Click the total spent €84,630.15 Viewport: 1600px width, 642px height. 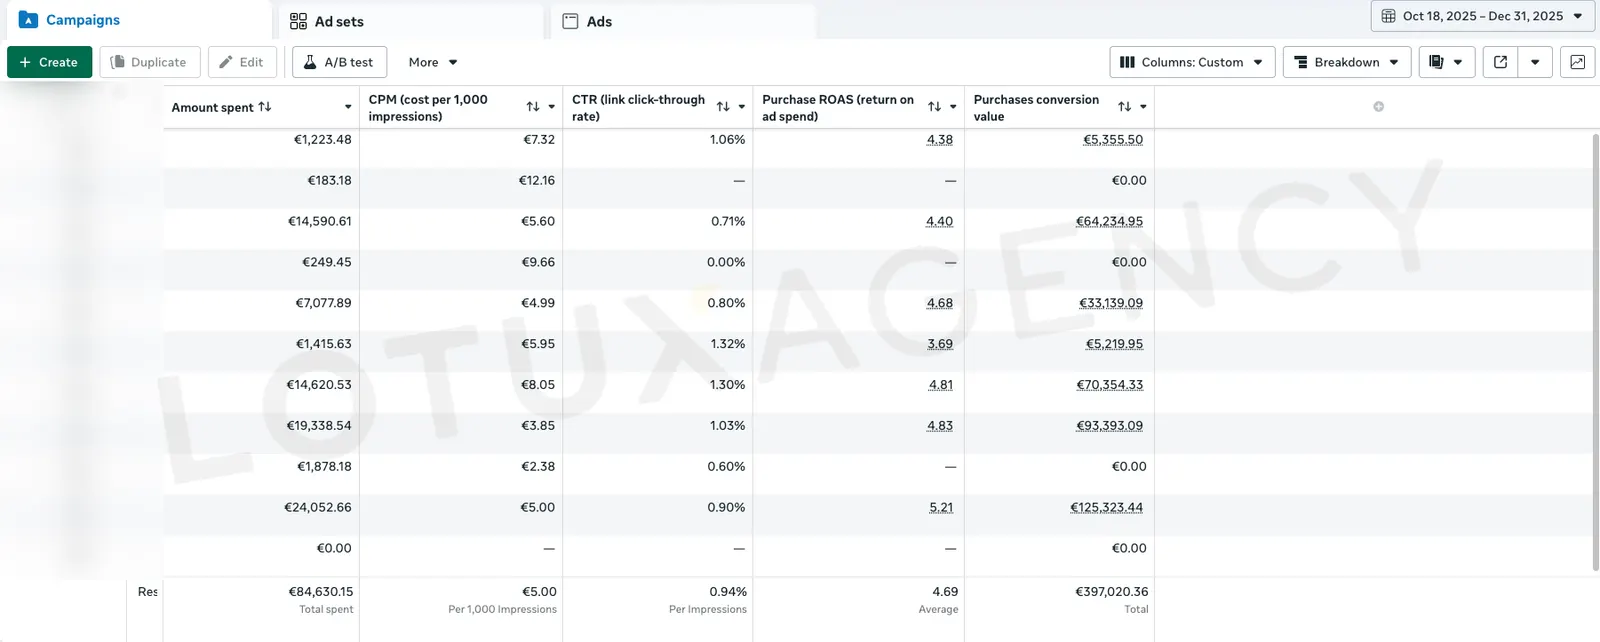(x=321, y=592)
